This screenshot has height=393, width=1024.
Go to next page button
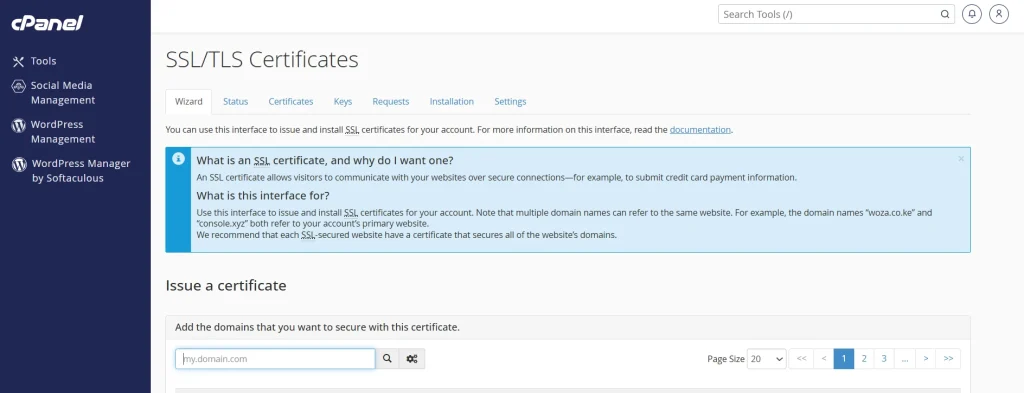coord(925,358)
